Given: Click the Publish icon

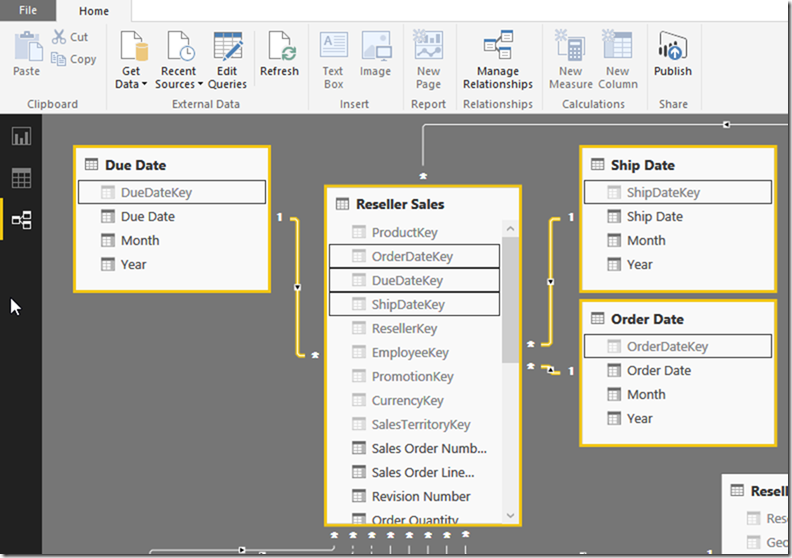Looking at the screenshot, I should (x=673, y=45).
